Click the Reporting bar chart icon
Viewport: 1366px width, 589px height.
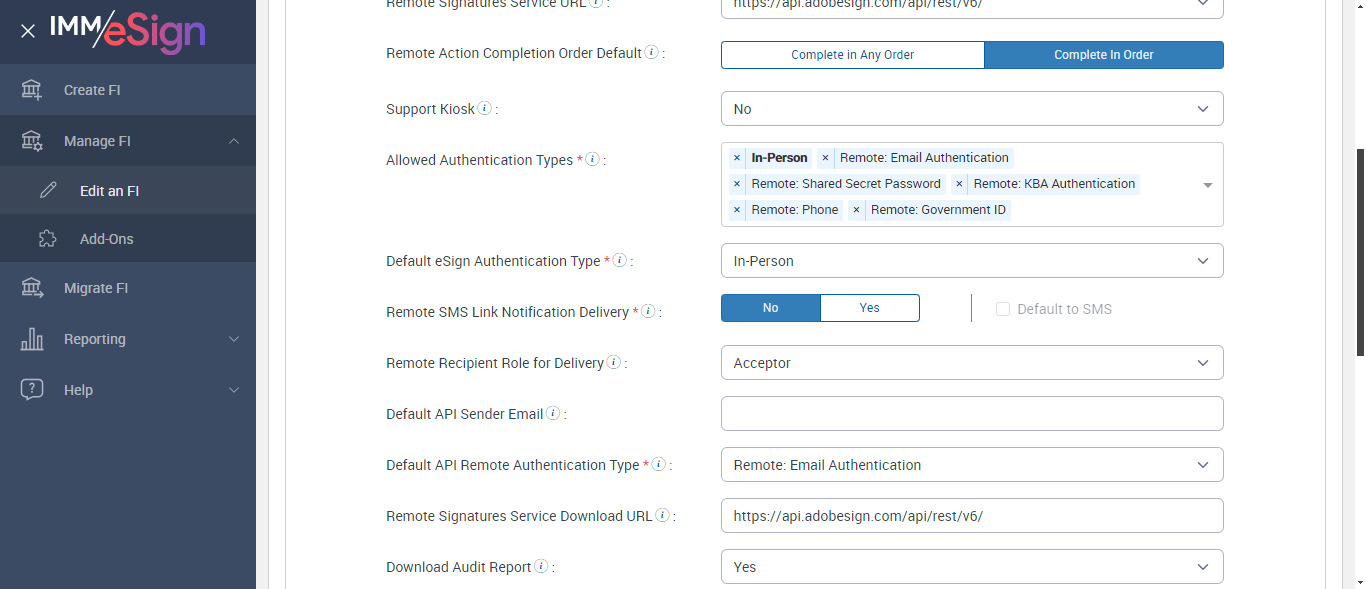point(32,339)
